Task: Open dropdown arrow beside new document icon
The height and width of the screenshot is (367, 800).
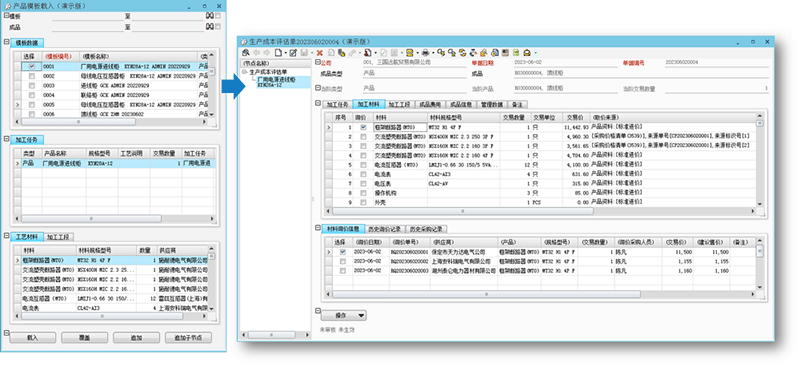Action: tap(286, 53)
